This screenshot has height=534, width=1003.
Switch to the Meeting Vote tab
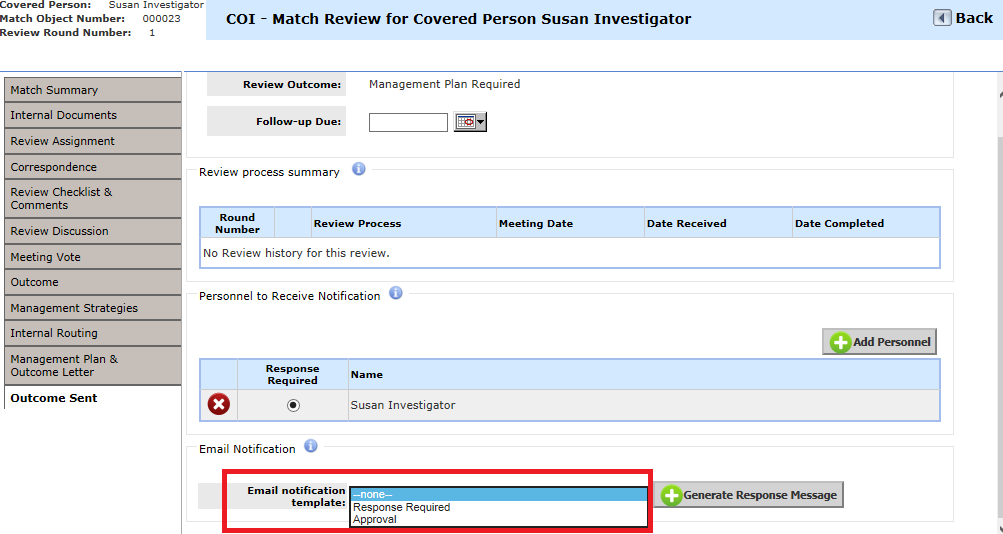pyautogui.click(x=93, y=257)
